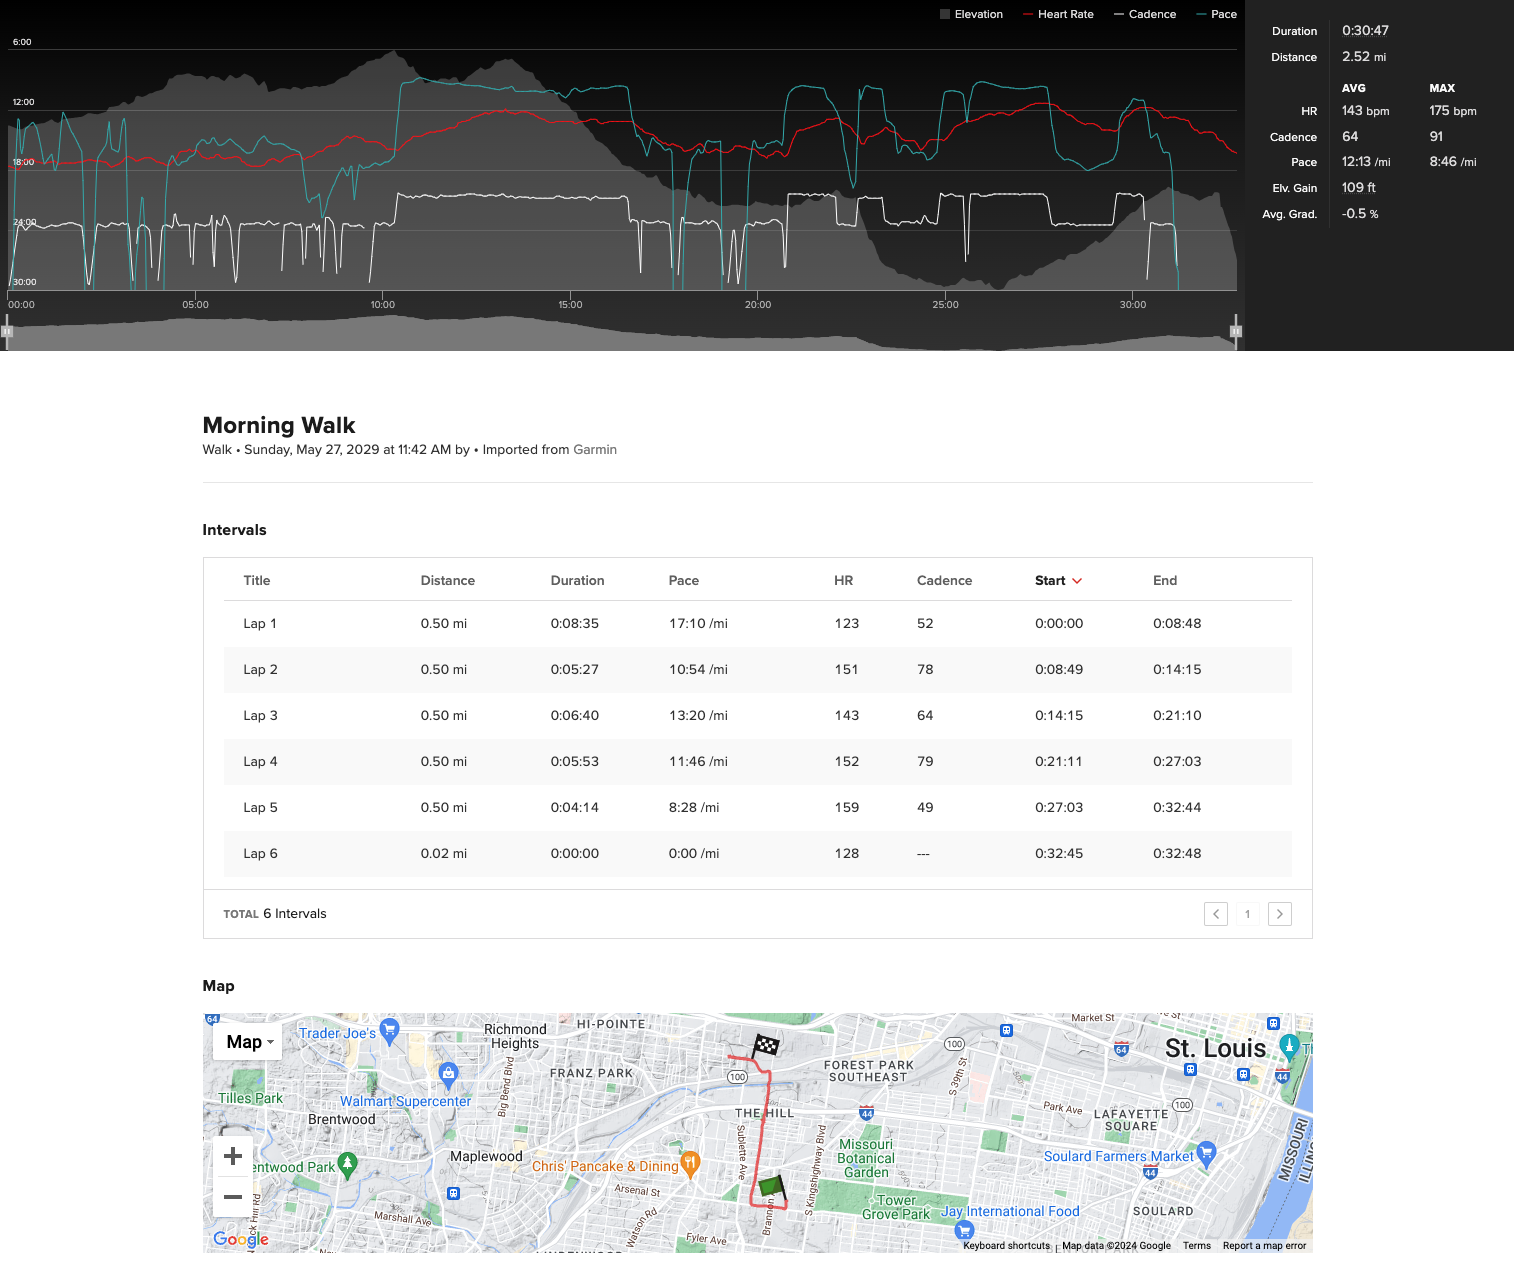Viewport: 1514px width, 1281px height.
Task: Sort intervals by Start column
Action: coord(1058,580)
